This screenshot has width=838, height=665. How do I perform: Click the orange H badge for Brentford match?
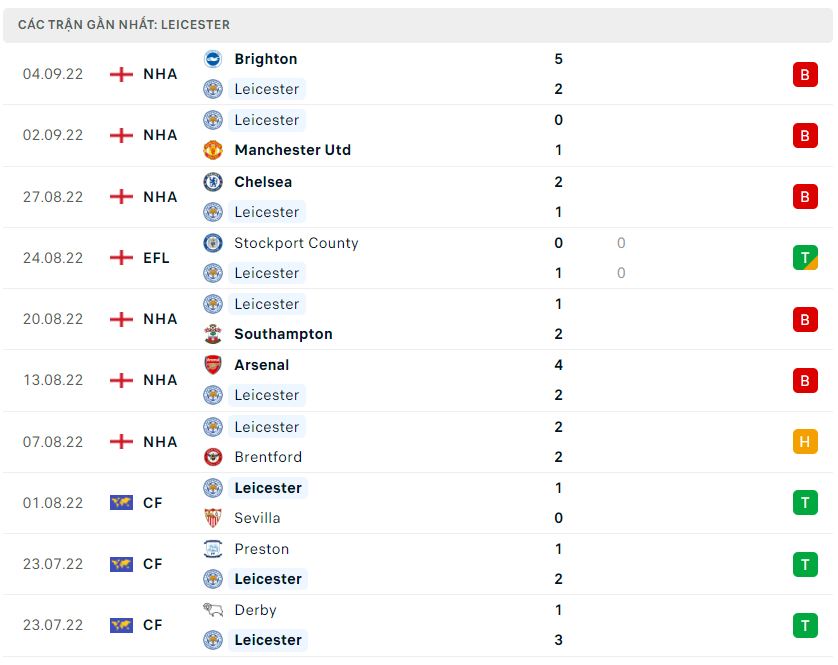[x=805, y=442]
